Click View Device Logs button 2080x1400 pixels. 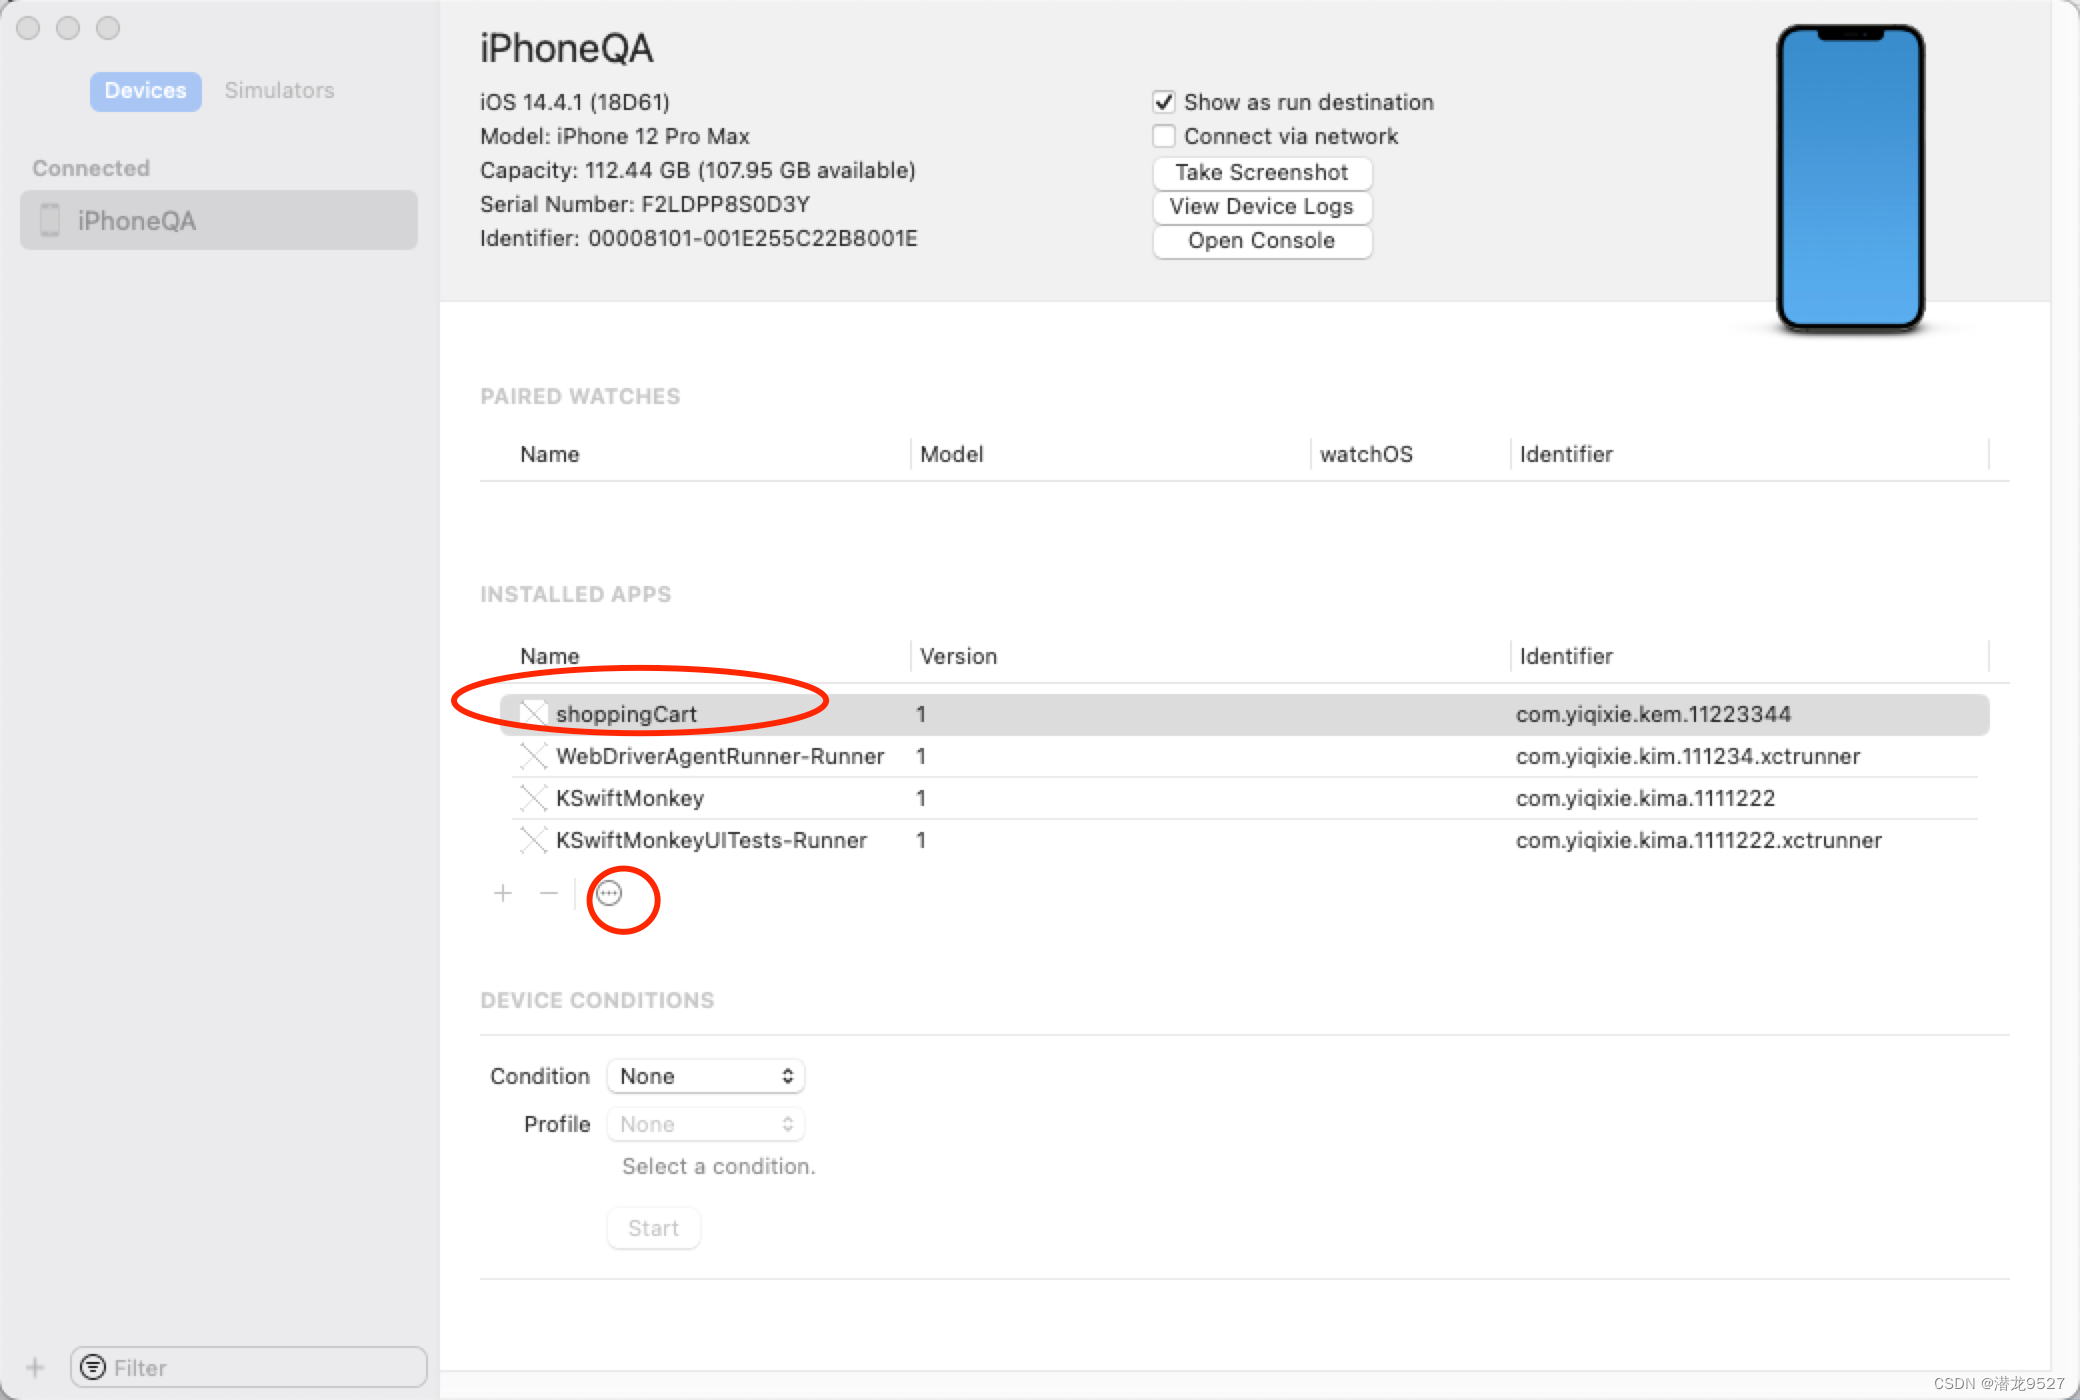click(1261, 206)
